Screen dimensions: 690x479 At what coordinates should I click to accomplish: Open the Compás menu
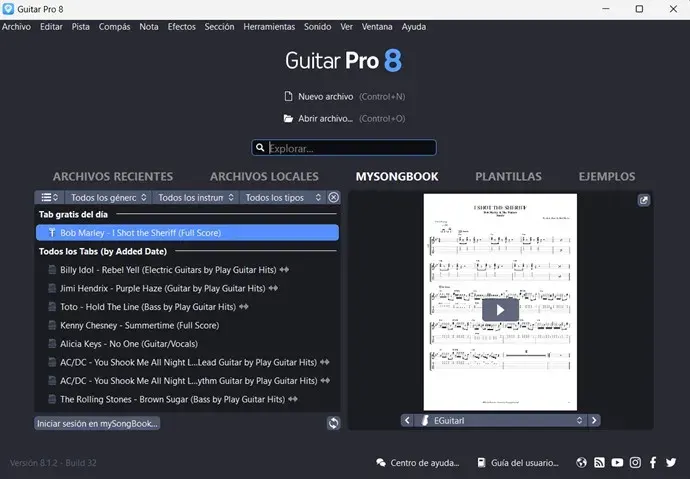click(x=114, y=27)
